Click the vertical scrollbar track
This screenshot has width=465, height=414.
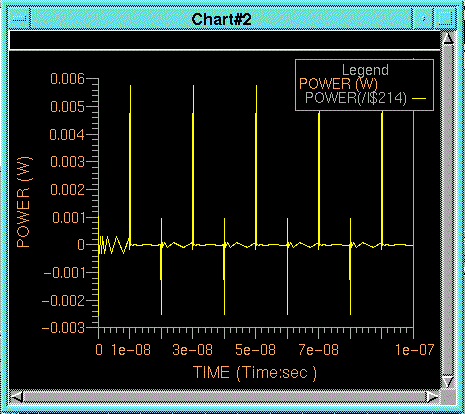pos(448,210)
